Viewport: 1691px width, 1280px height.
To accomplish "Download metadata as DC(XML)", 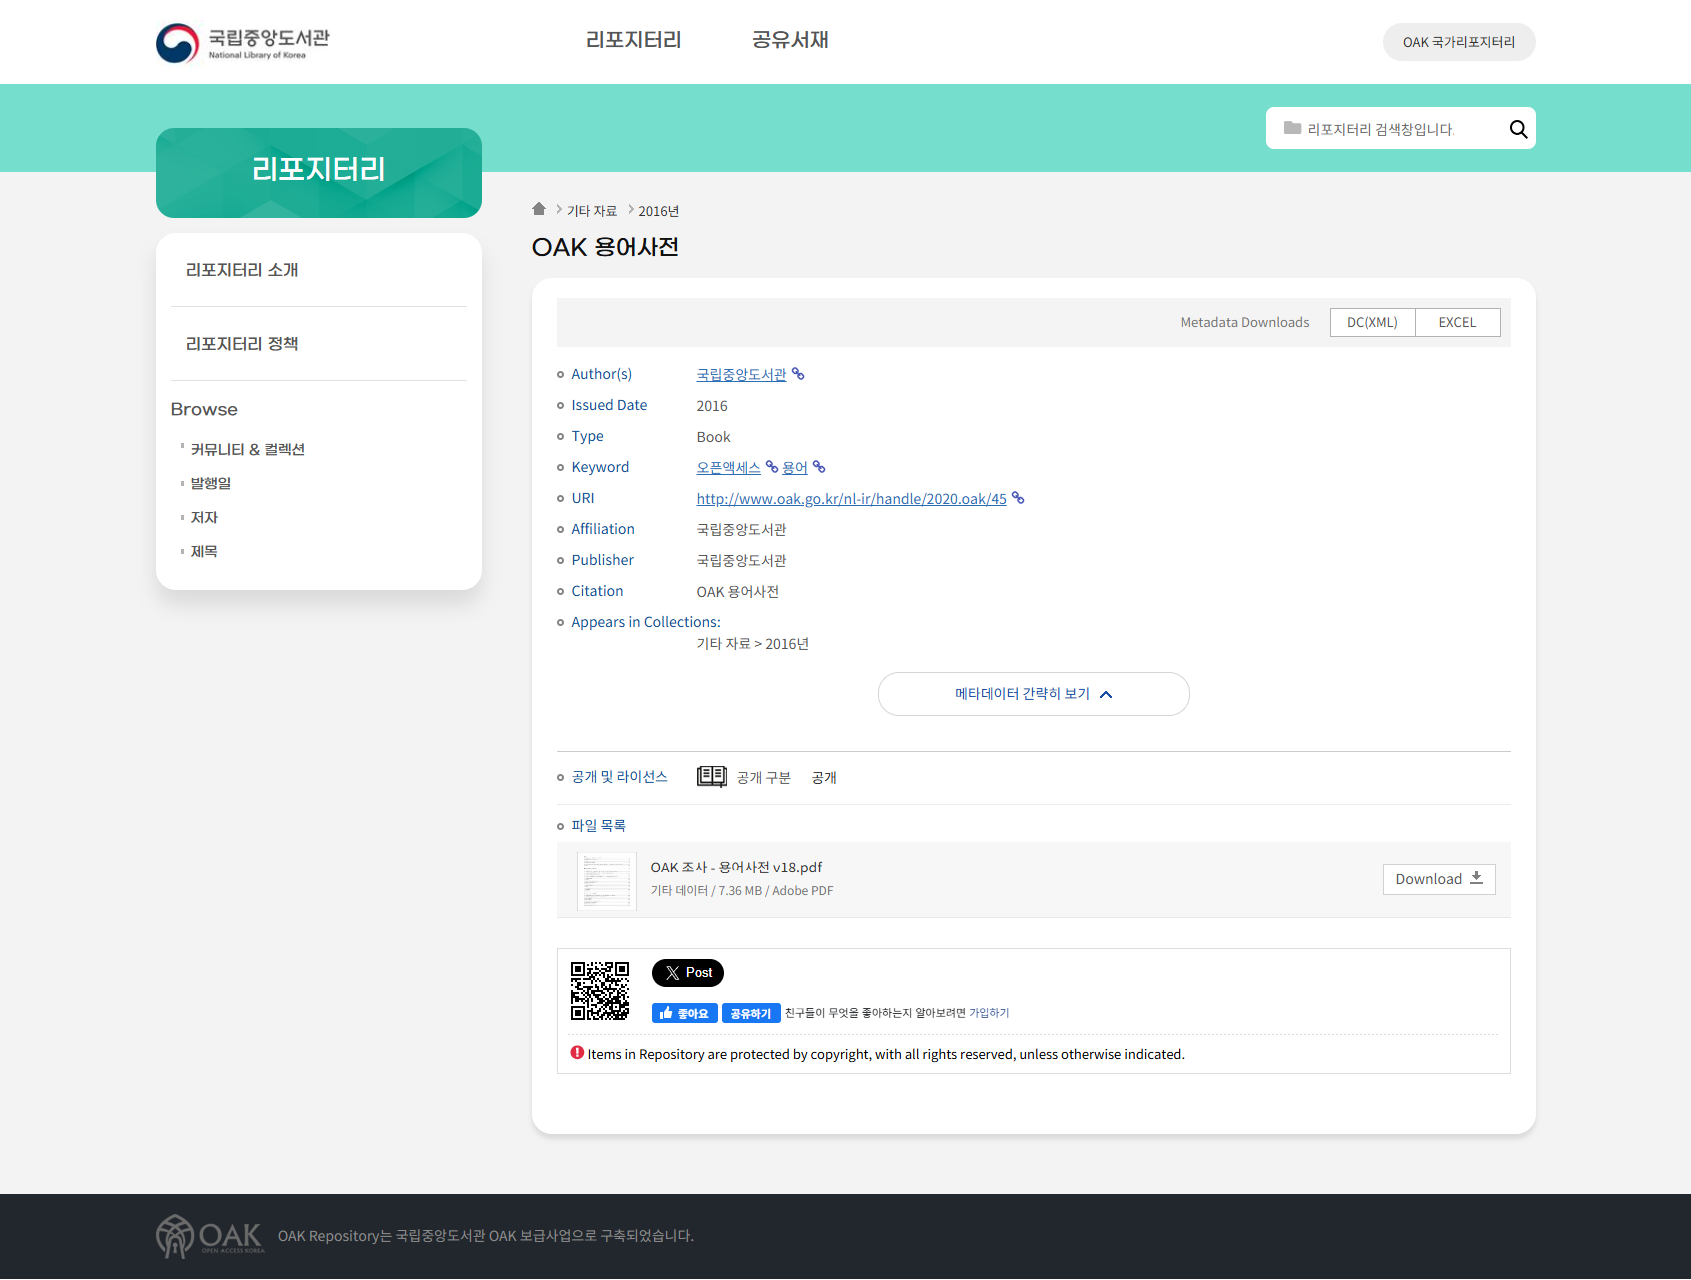I will 1372,322.
